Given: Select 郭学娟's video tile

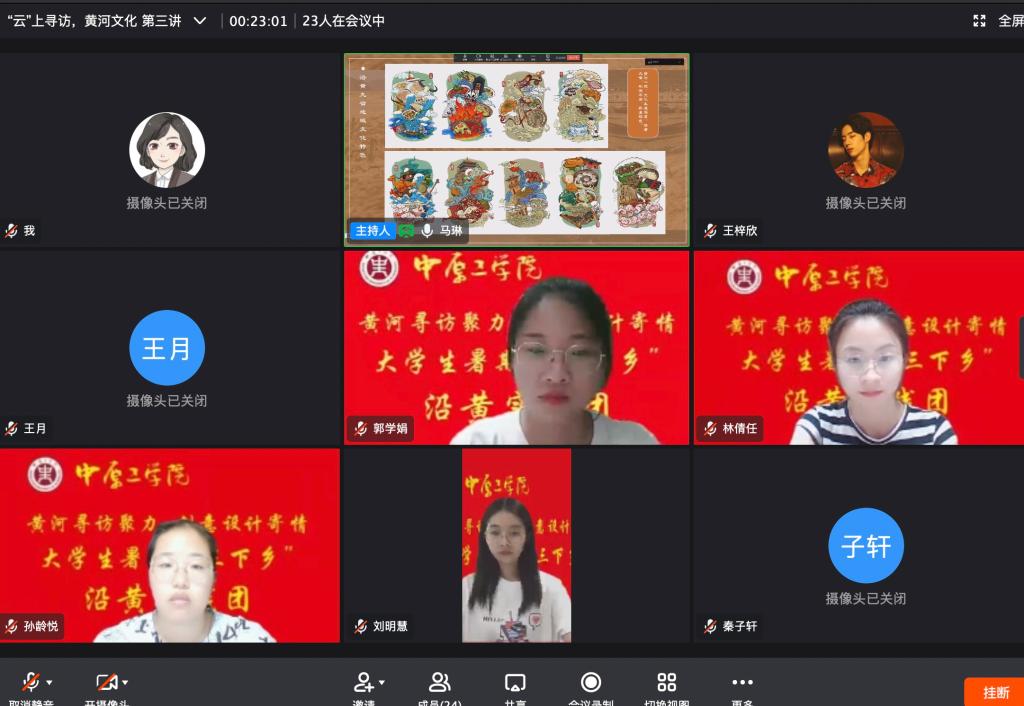Looking at the screenshot, I should (x=516, y=347).
